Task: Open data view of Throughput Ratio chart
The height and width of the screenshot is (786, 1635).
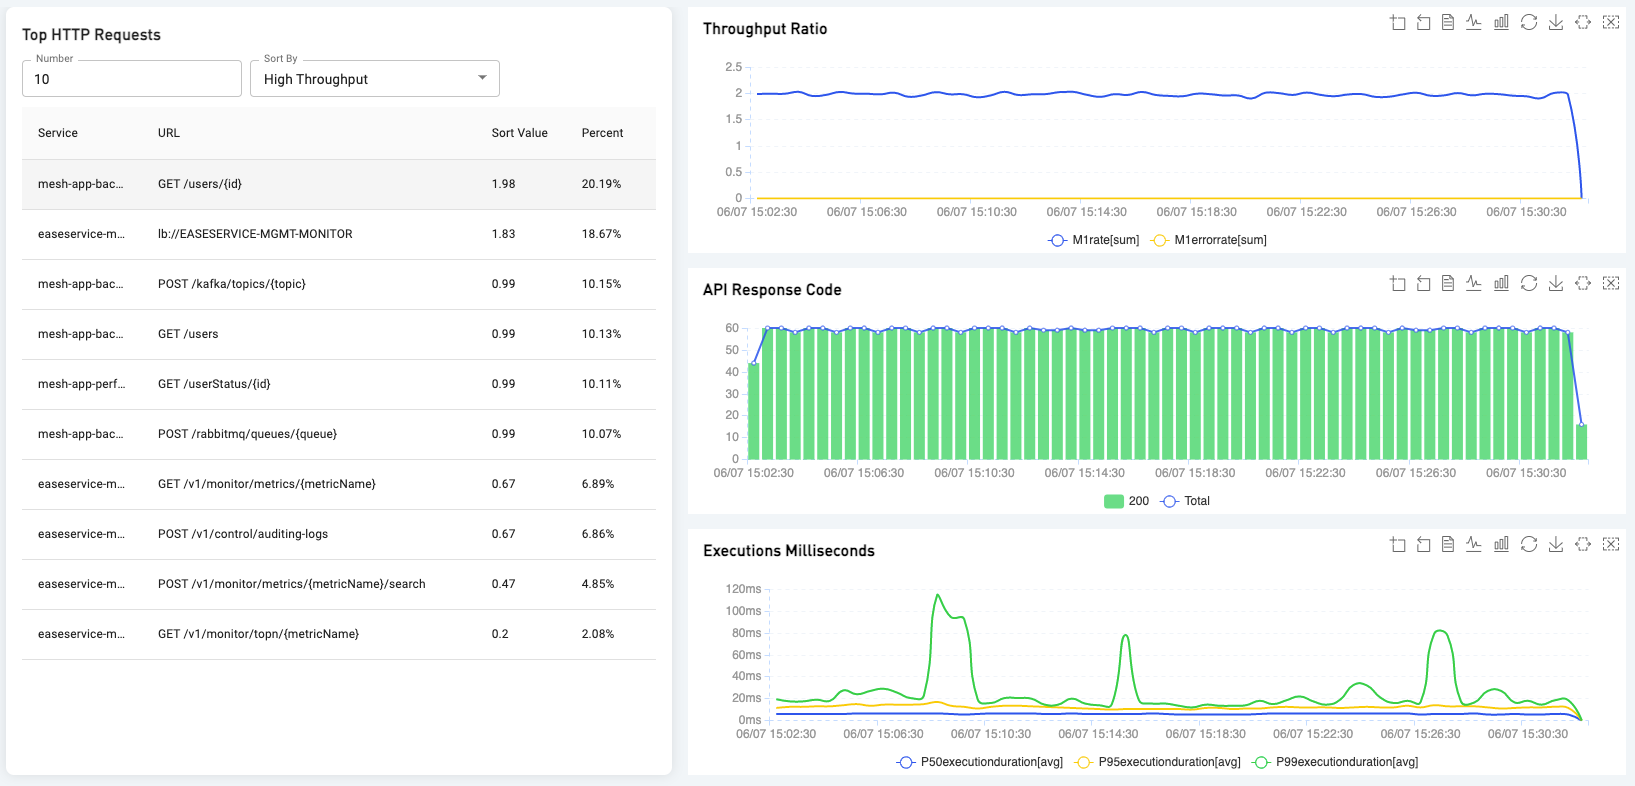Action: pyautogui.click(x=1448, y=22)
